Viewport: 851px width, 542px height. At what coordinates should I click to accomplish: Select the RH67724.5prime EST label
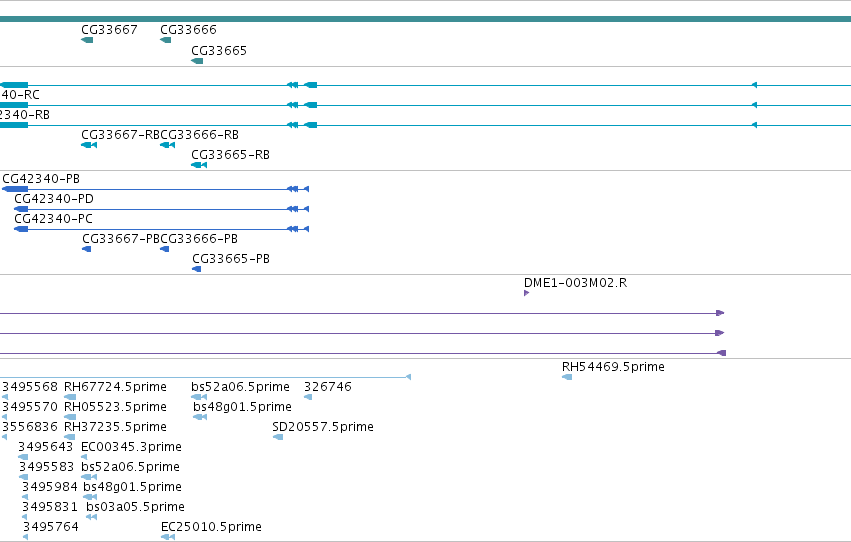coord(115,387)
